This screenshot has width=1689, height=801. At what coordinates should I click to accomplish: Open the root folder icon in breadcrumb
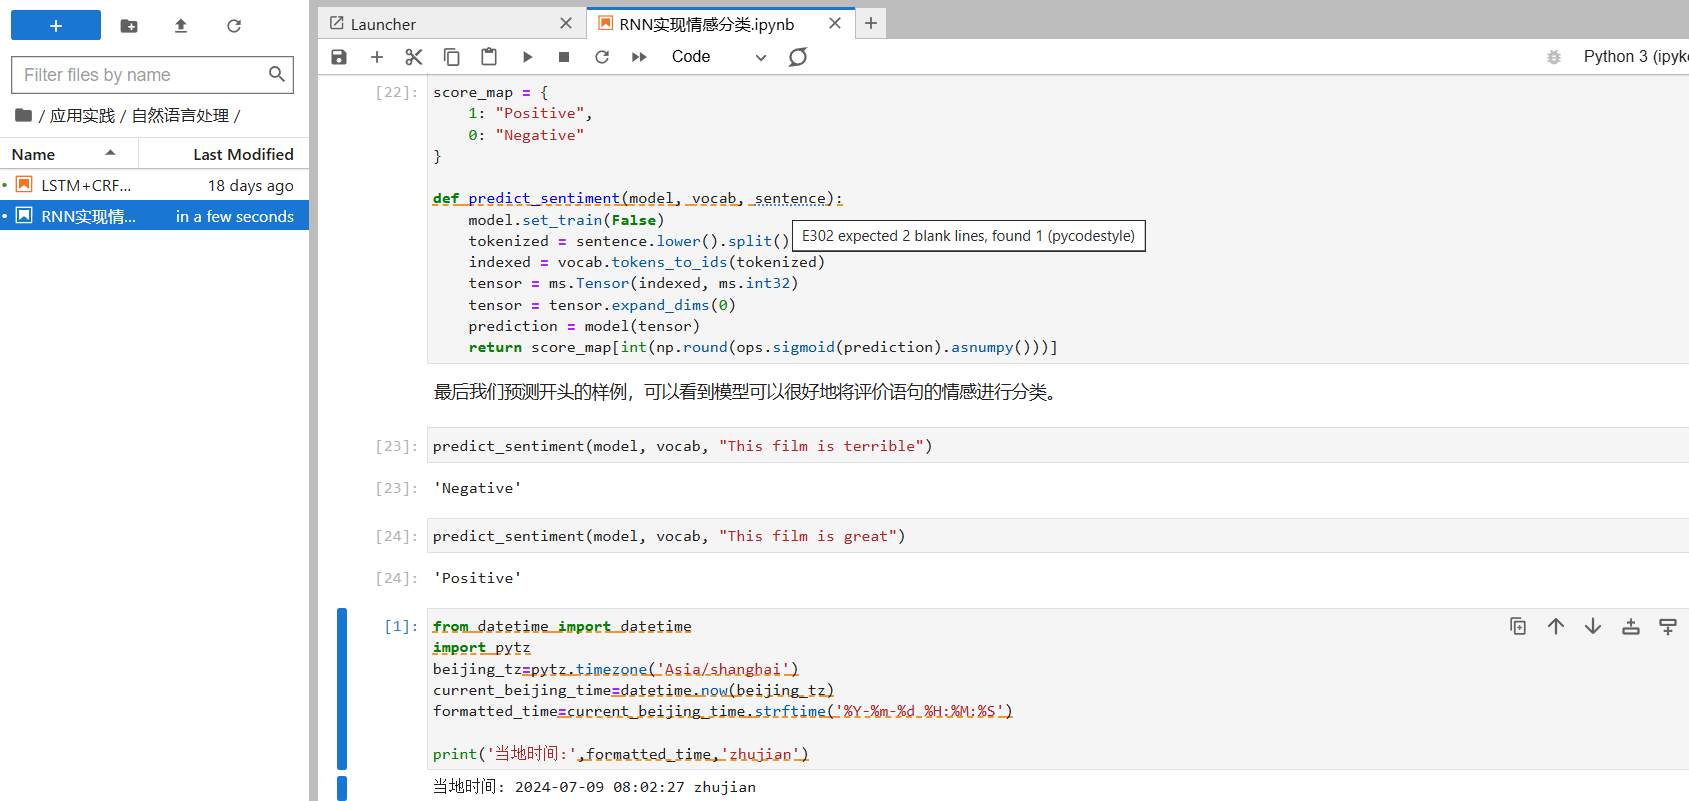pos(23,116)
